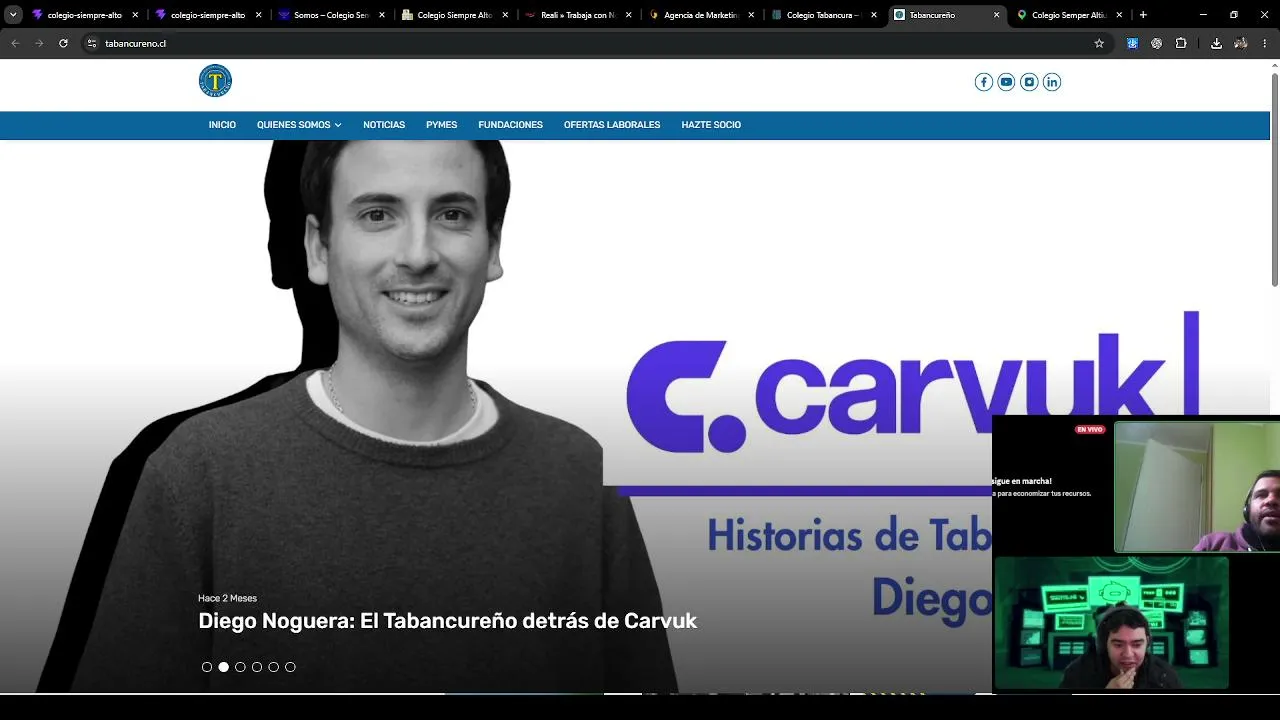Select the first slide indicator dot

tap(207, 667)
